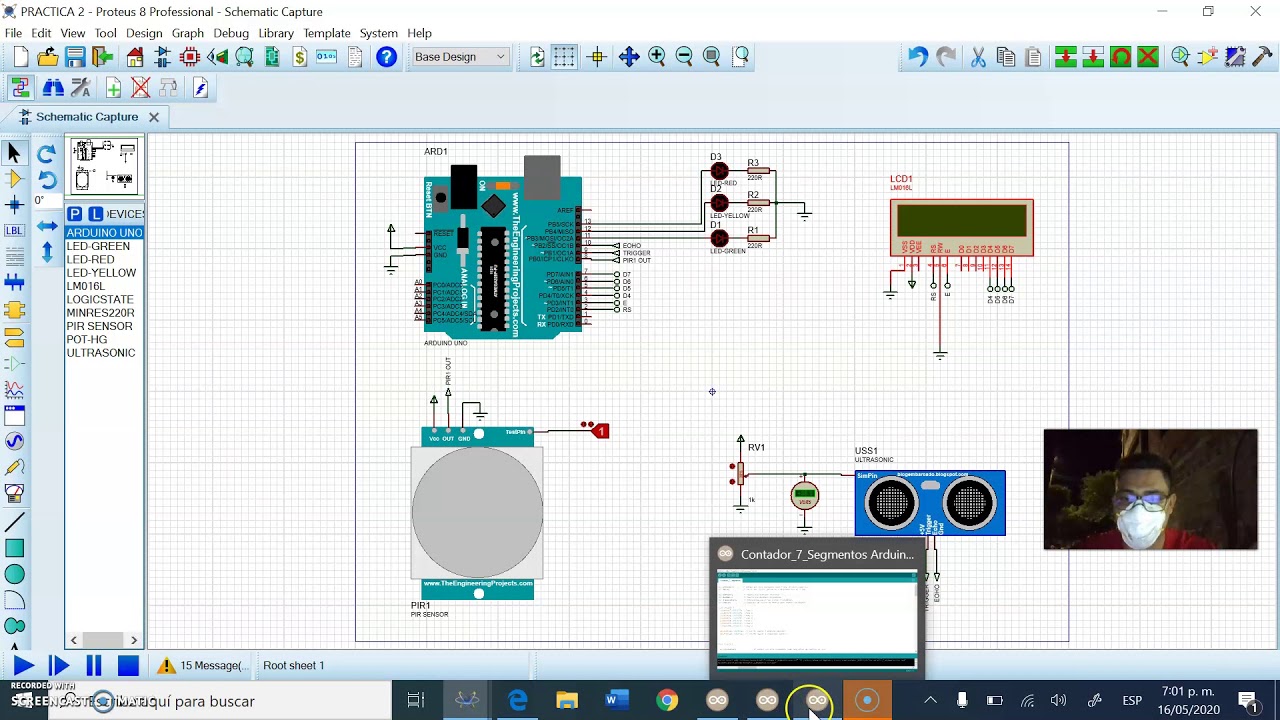This screenshot has width=1280, height=720.
Task: Save the project with the floppy icon
Action: coord(75,57)
